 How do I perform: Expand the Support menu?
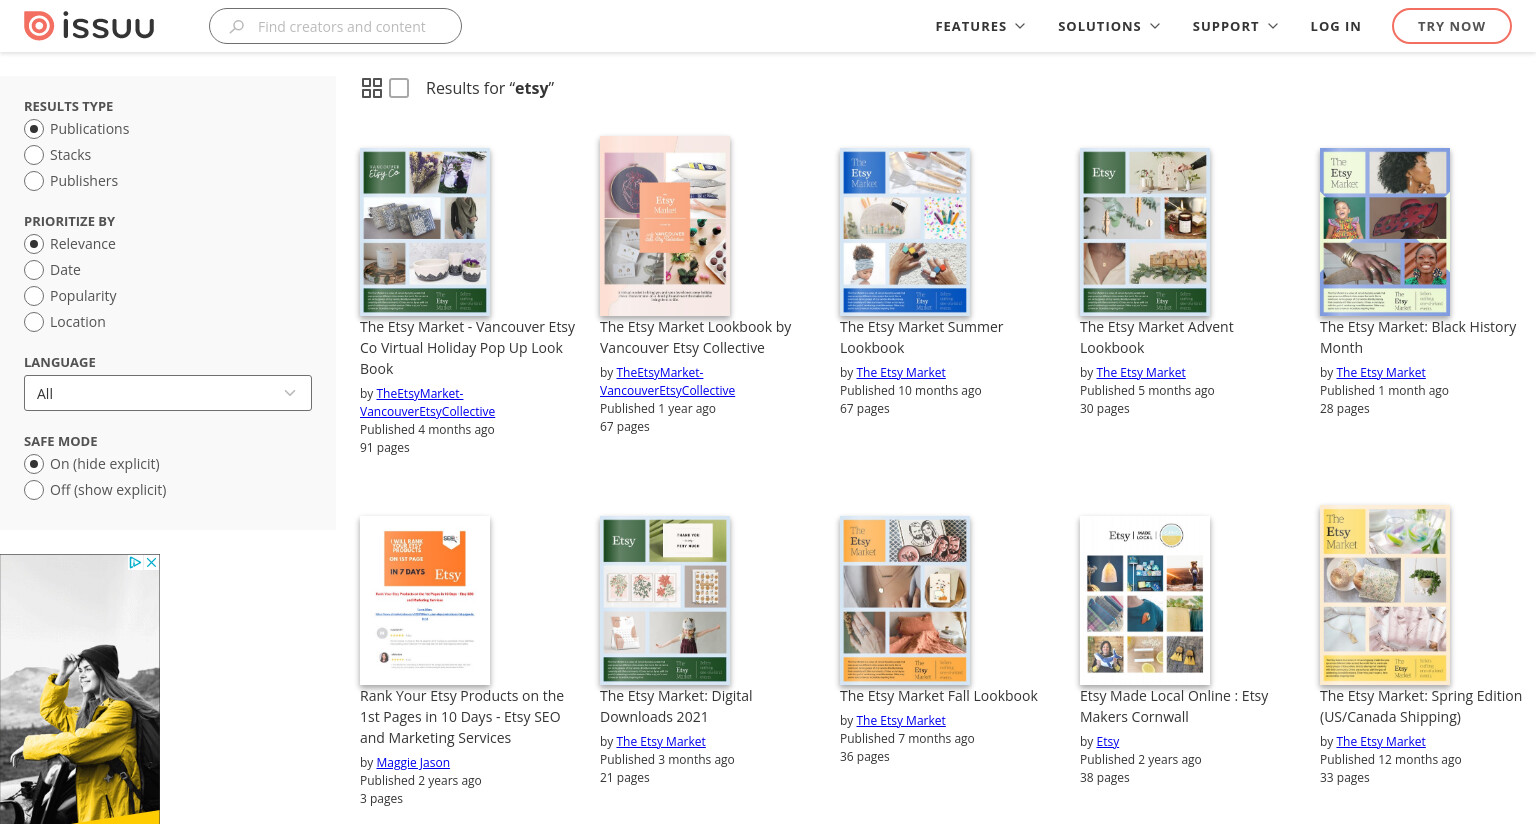point(1235,26)
